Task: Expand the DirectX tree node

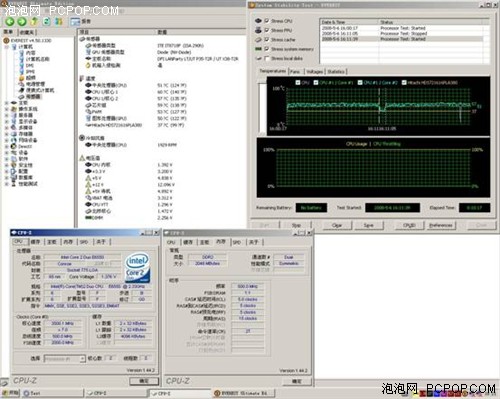Action: (x=6, y=146)
